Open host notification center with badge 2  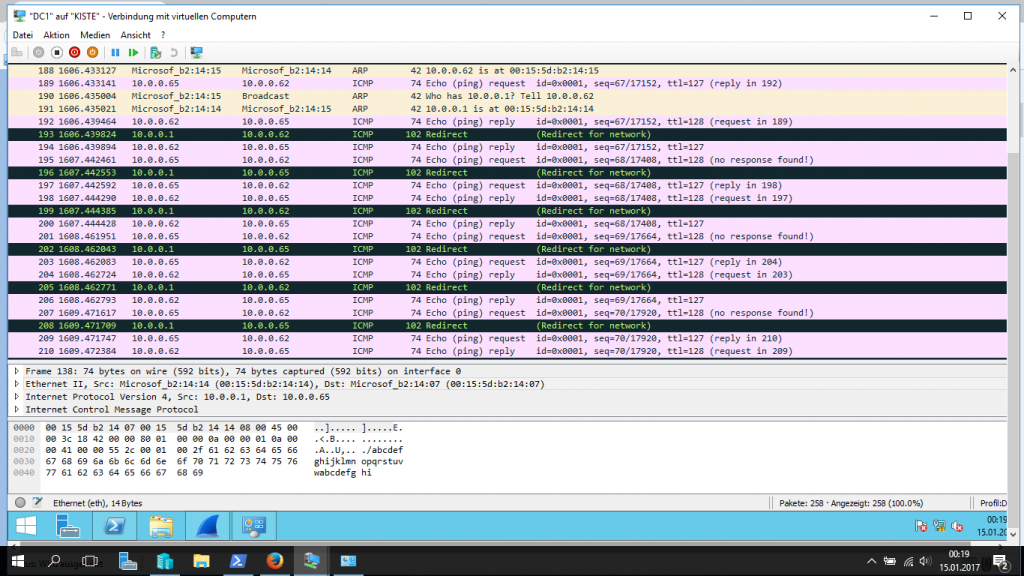[x=1000, y=561]
